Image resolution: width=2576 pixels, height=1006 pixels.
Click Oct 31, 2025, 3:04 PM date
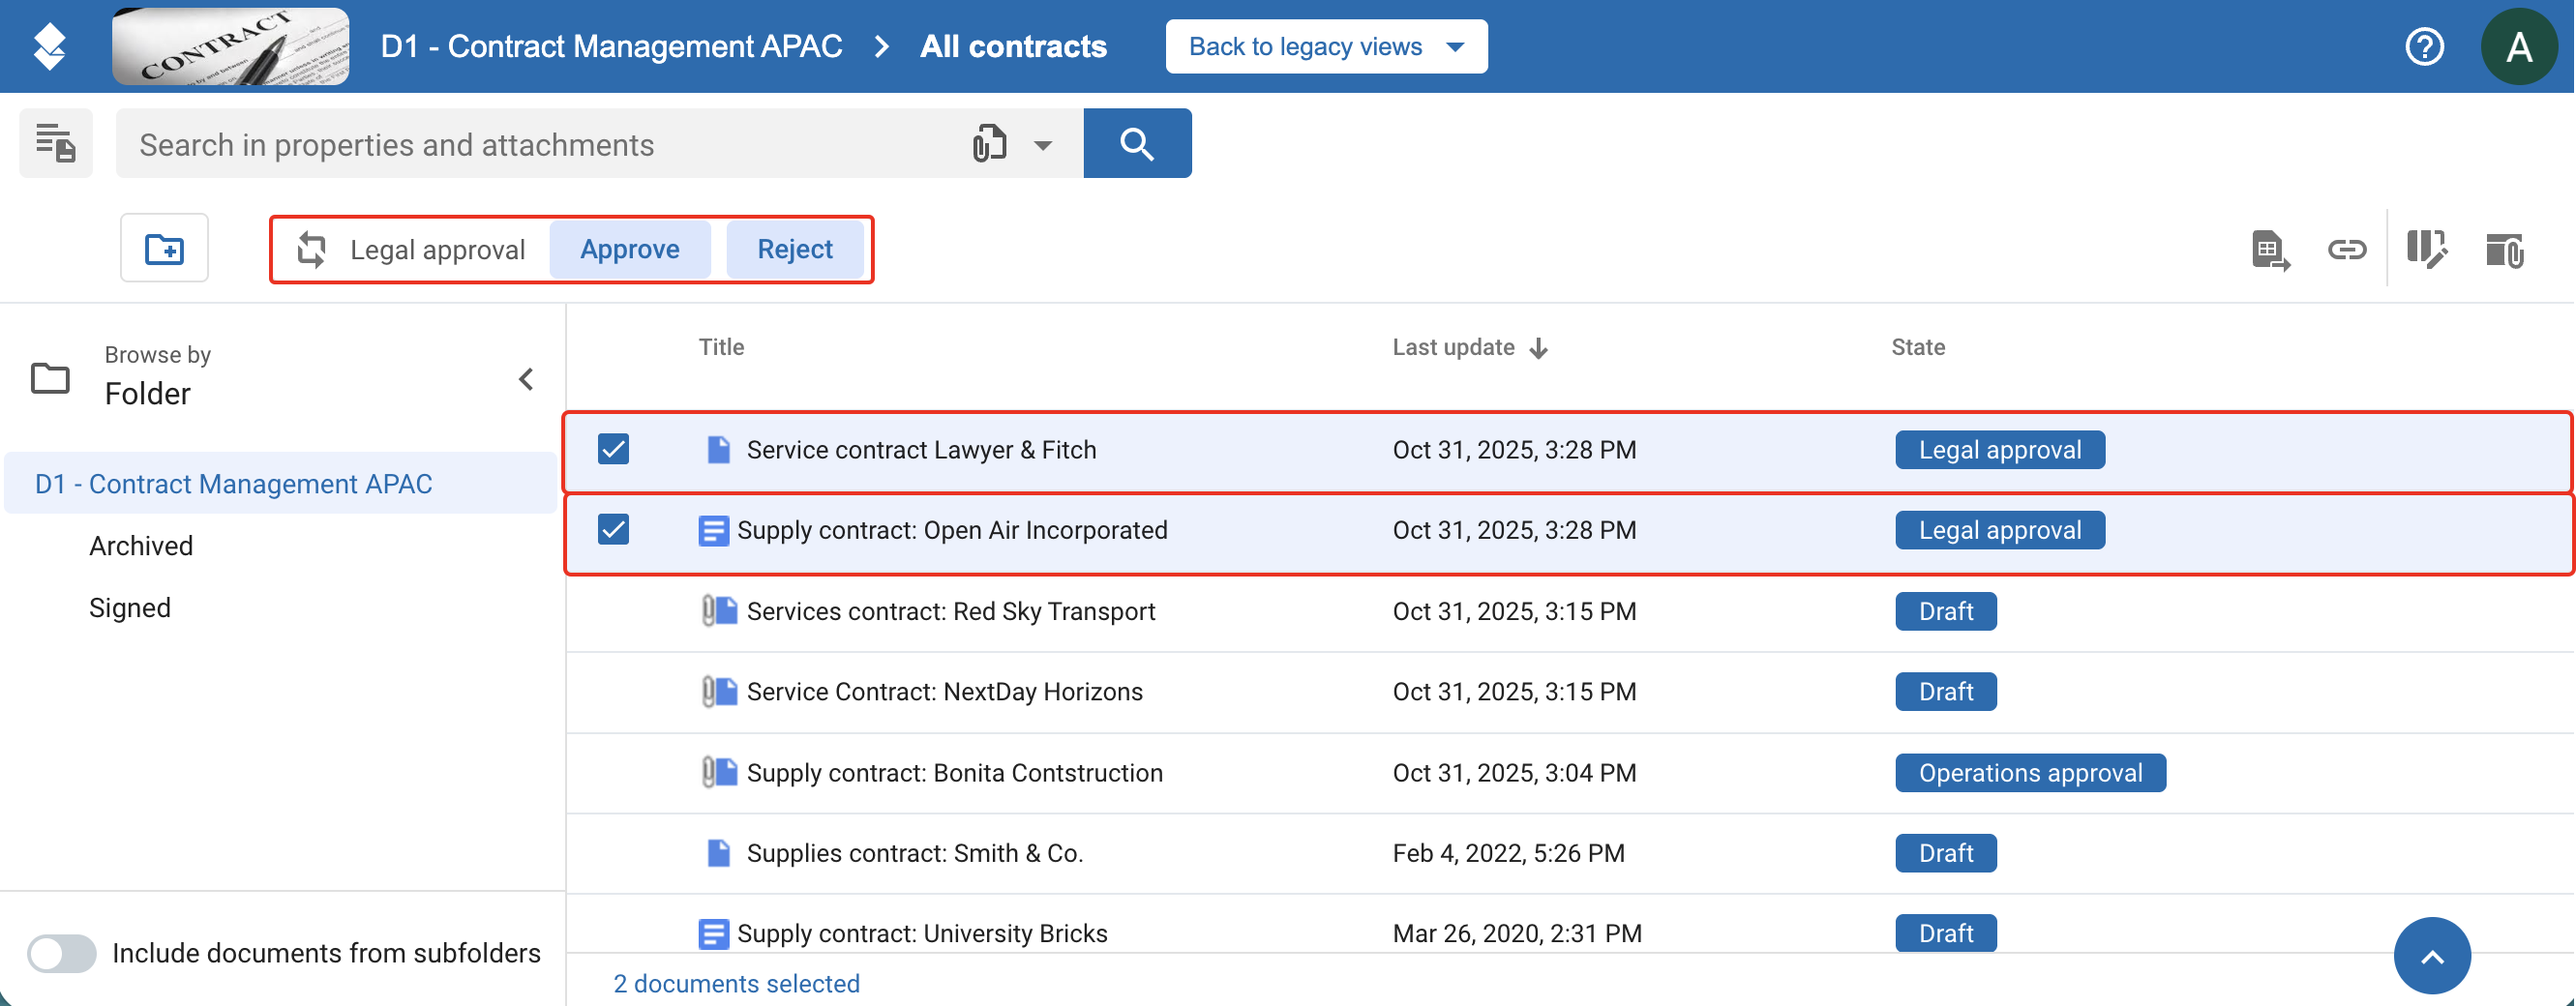click(1514, 773)
